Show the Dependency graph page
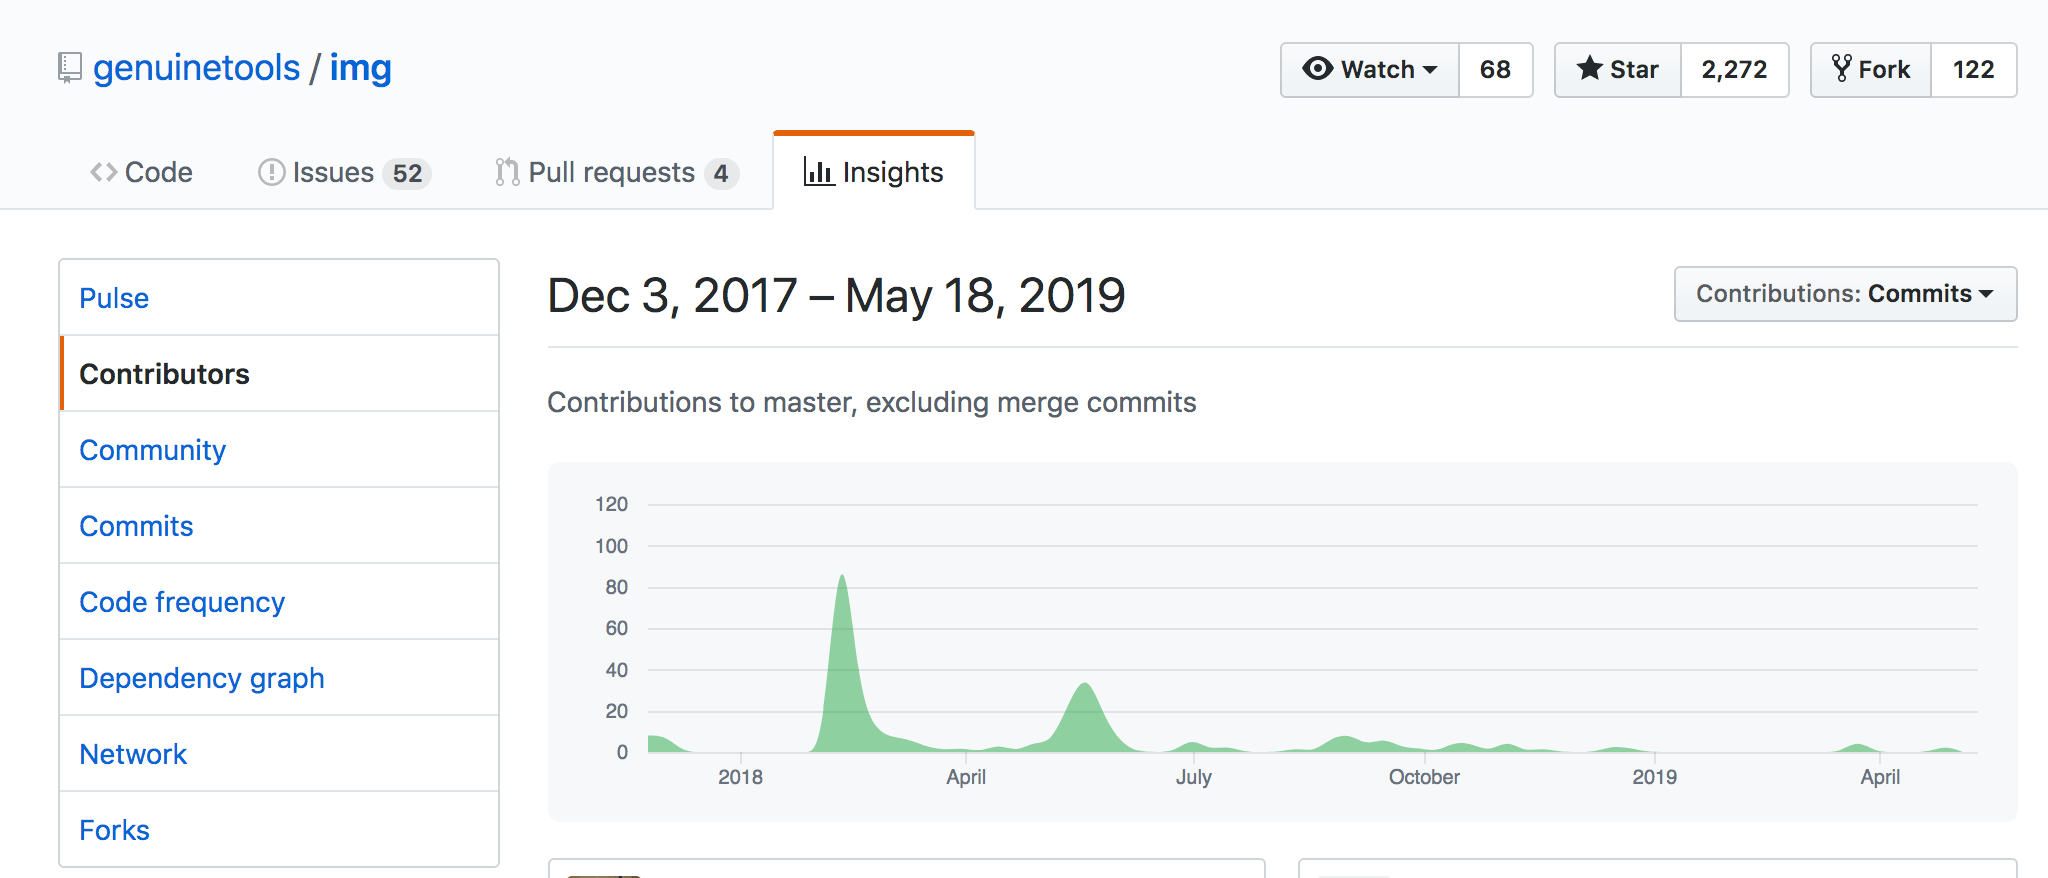Image resolution: width=2048 pixels, height=878 pixels. [x=202, y=678]
